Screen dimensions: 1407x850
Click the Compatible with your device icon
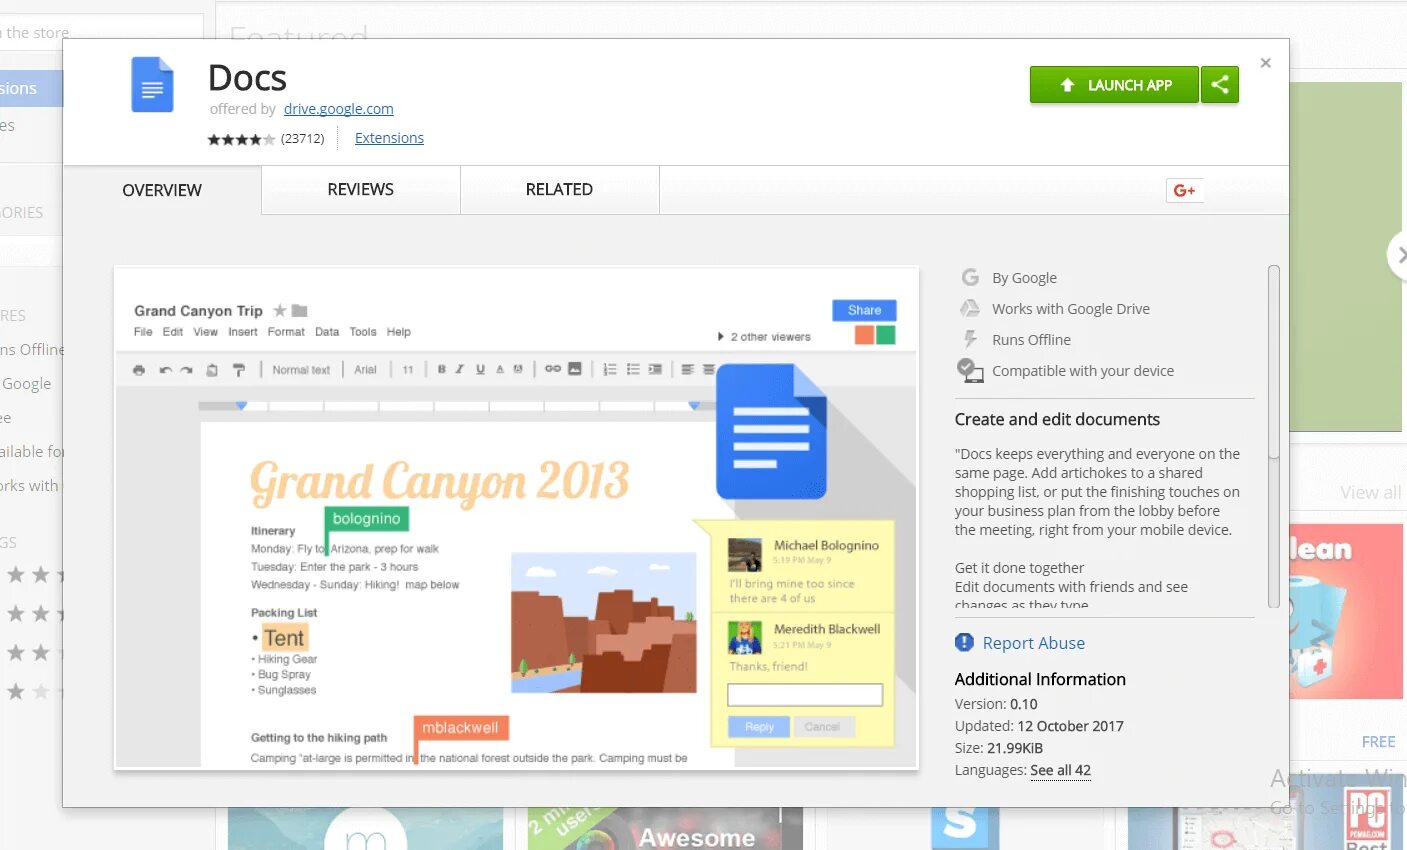pos(970,370)
